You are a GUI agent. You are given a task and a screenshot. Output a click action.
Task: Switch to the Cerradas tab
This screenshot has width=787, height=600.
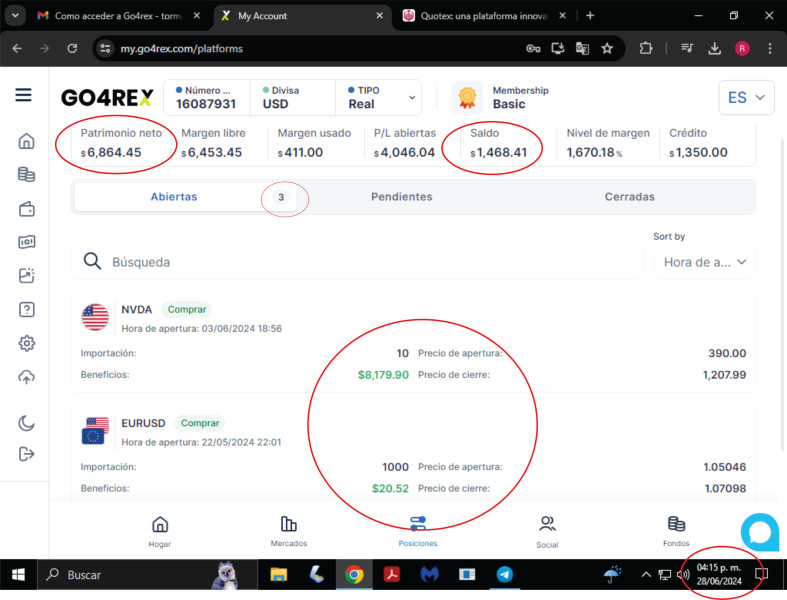pos(629,197)
